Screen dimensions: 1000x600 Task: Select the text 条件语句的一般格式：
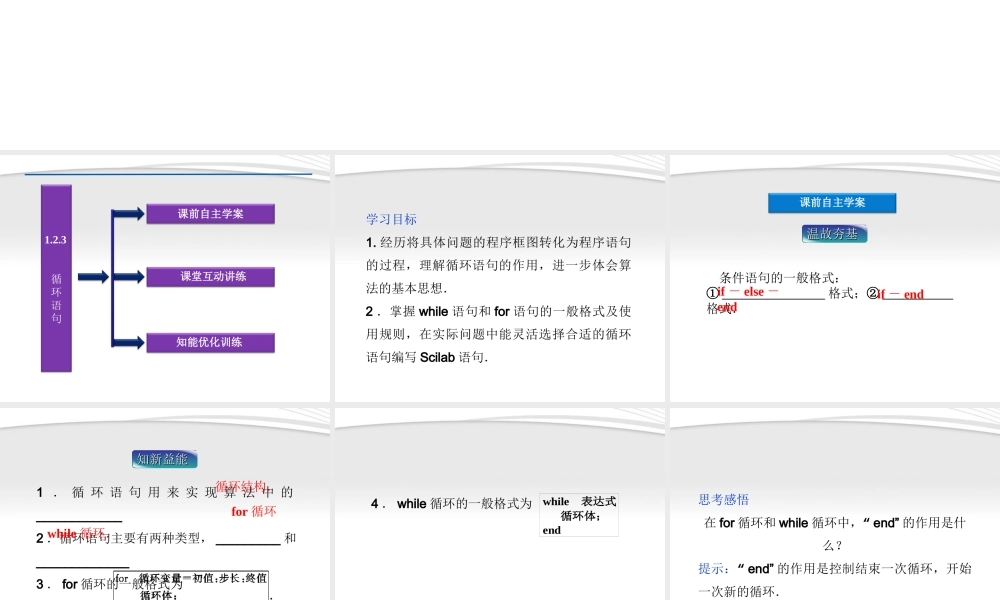coord(780,277)
